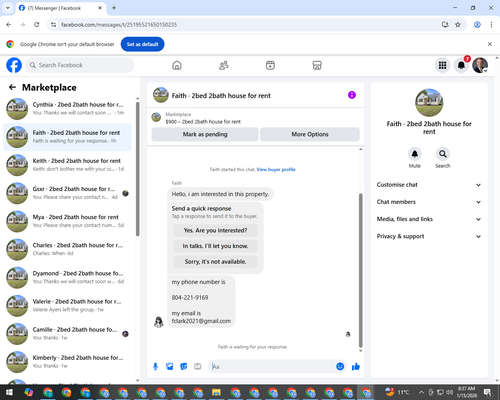Send a thumbs-up like

[356, 367]
